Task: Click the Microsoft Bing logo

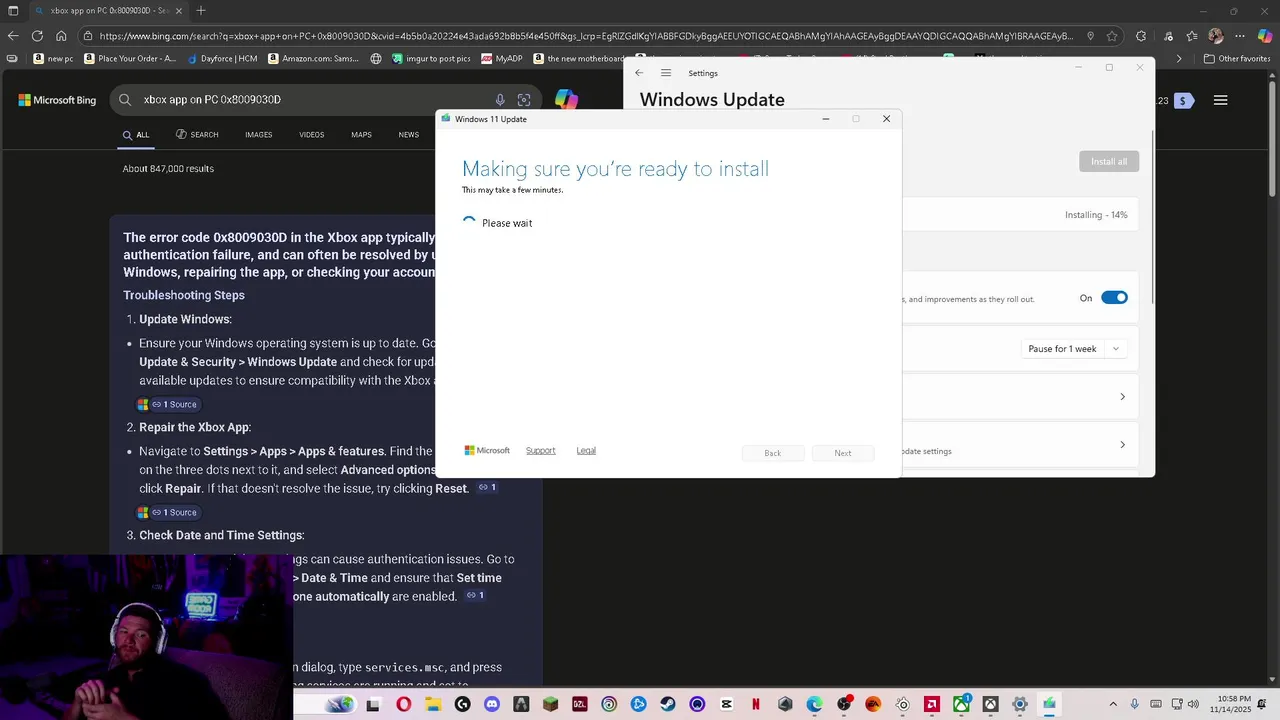Action: (x=57, y=100)
